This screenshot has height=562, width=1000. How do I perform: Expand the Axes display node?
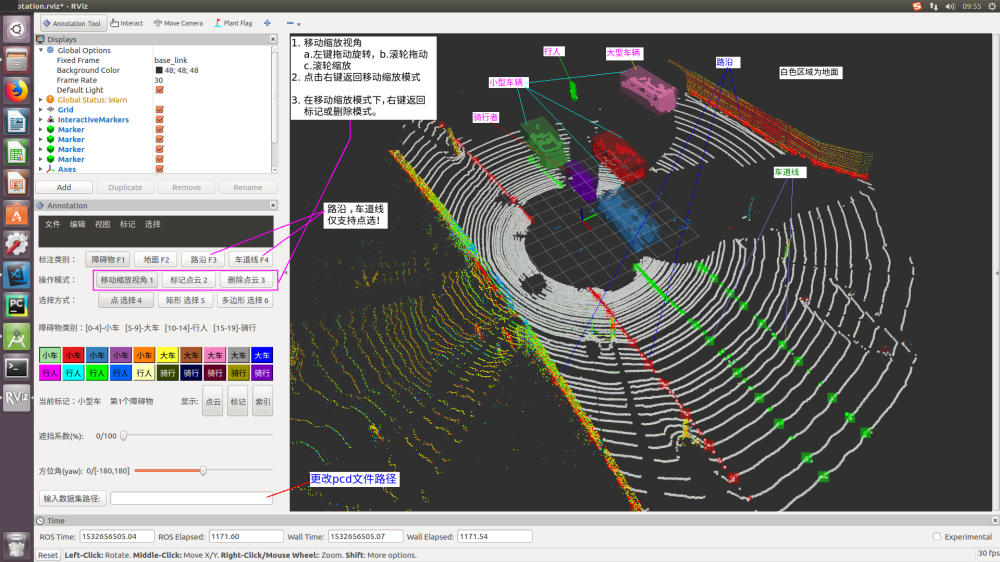(41, 169)
